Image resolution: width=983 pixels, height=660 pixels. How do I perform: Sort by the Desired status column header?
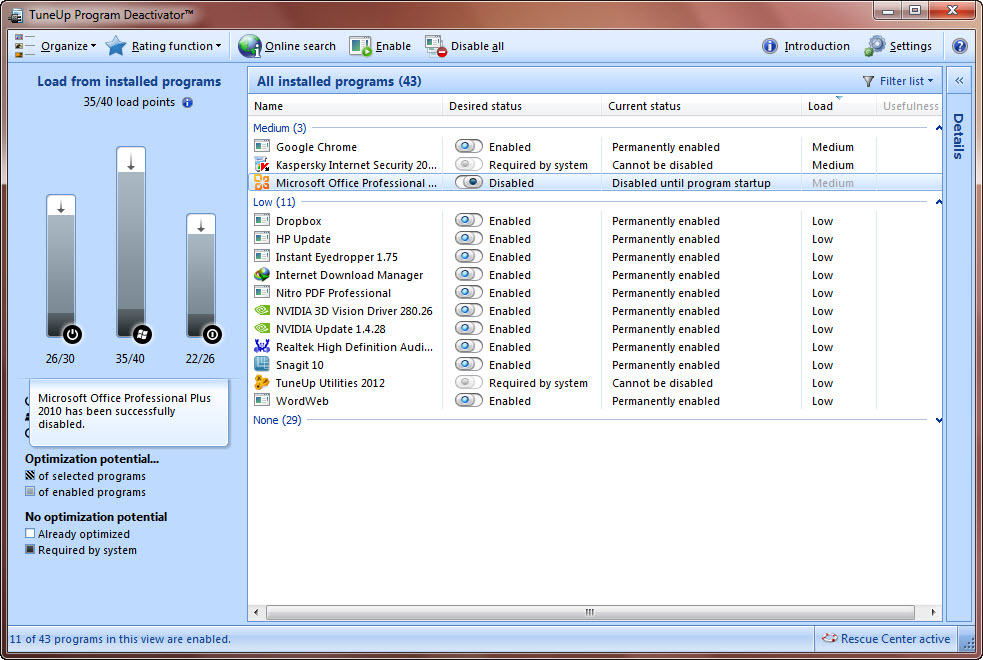522,106
